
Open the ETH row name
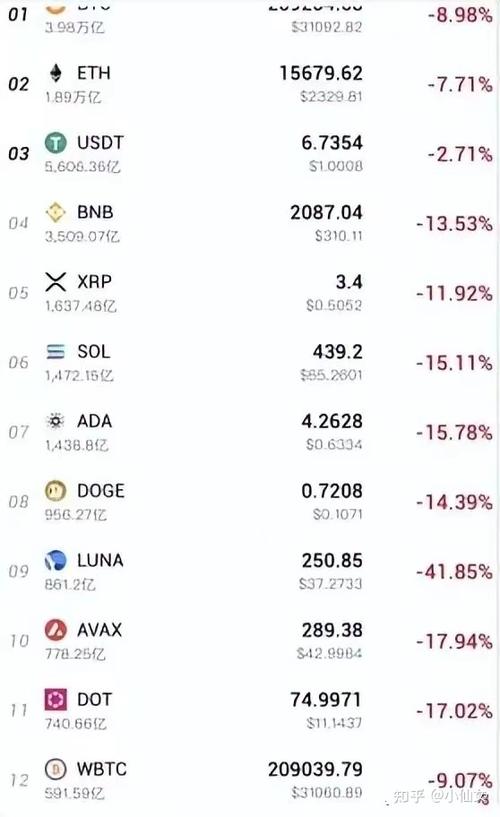tap(94, 73)
